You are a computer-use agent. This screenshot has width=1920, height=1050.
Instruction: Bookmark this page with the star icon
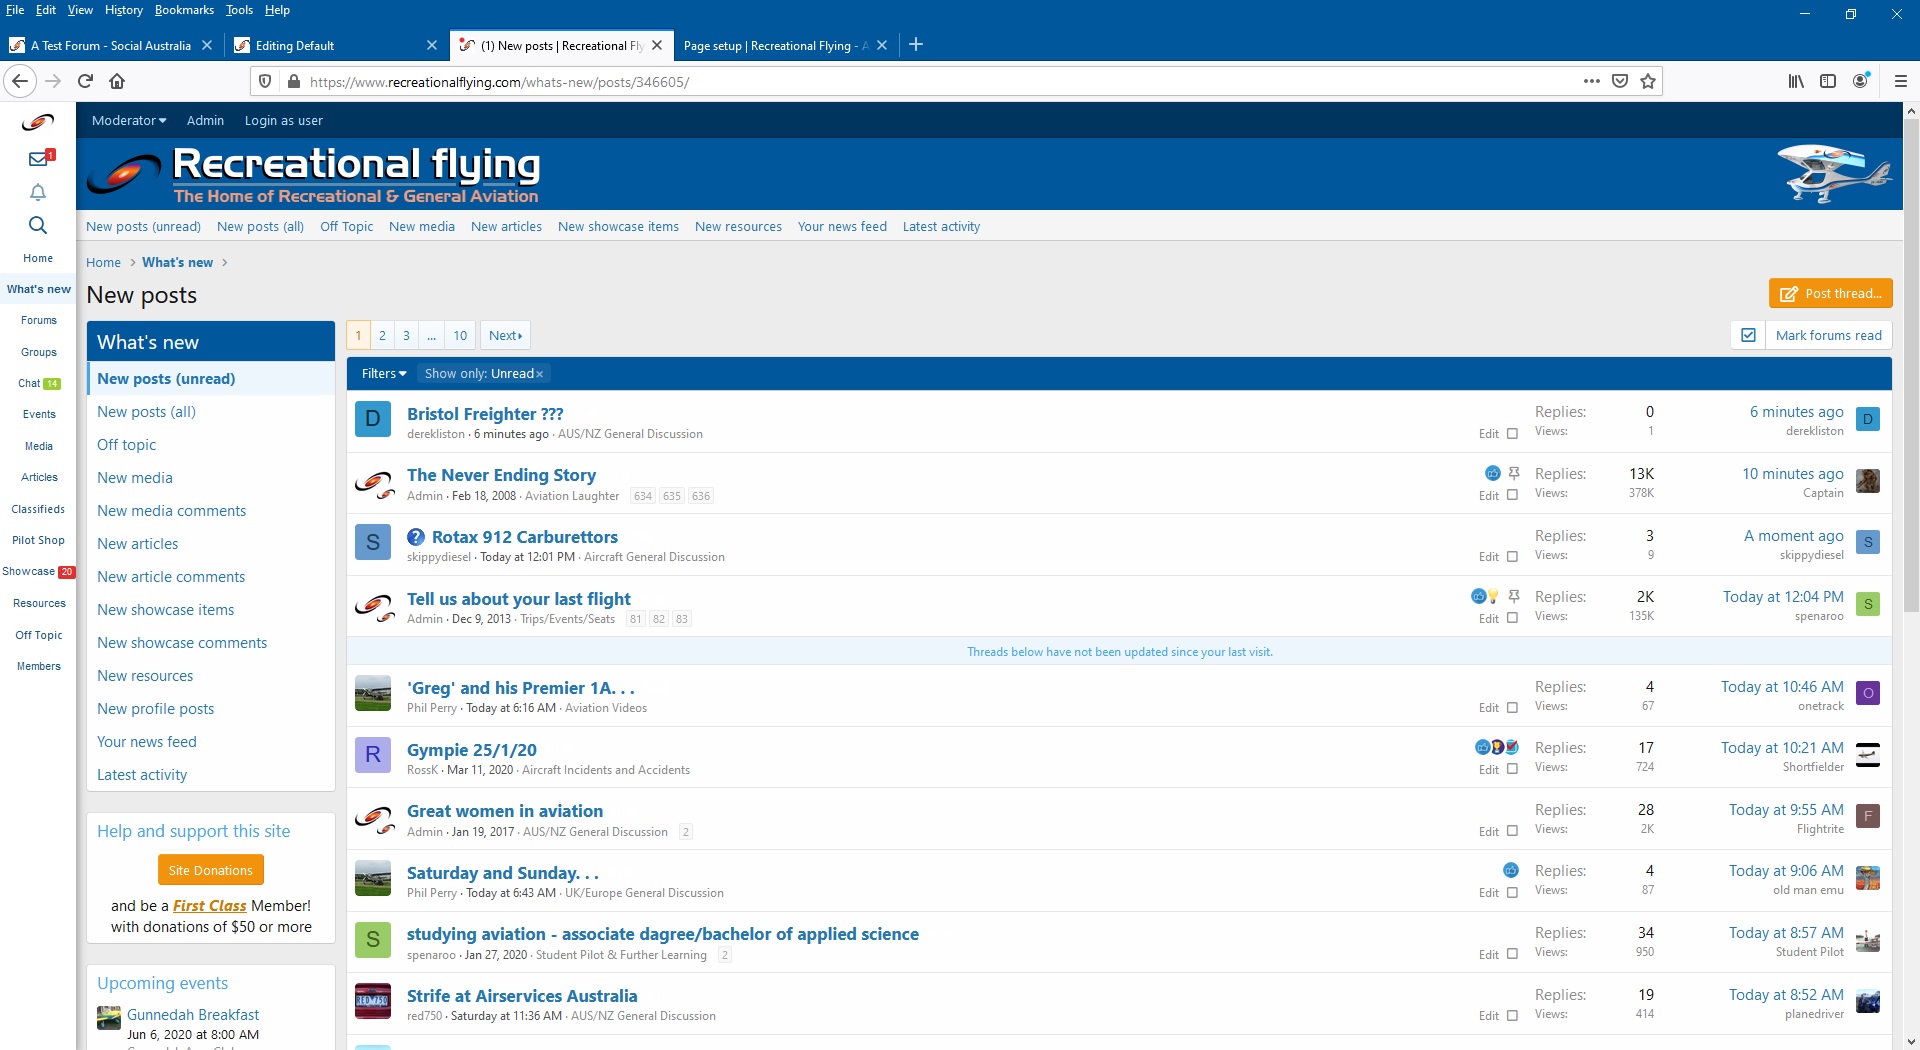[x=1648, y=81]
